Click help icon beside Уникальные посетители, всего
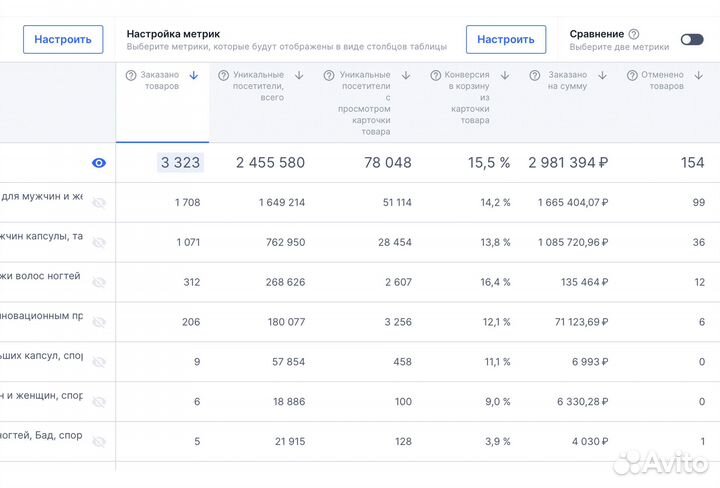The image size is (720, 488). pos(224,76)
